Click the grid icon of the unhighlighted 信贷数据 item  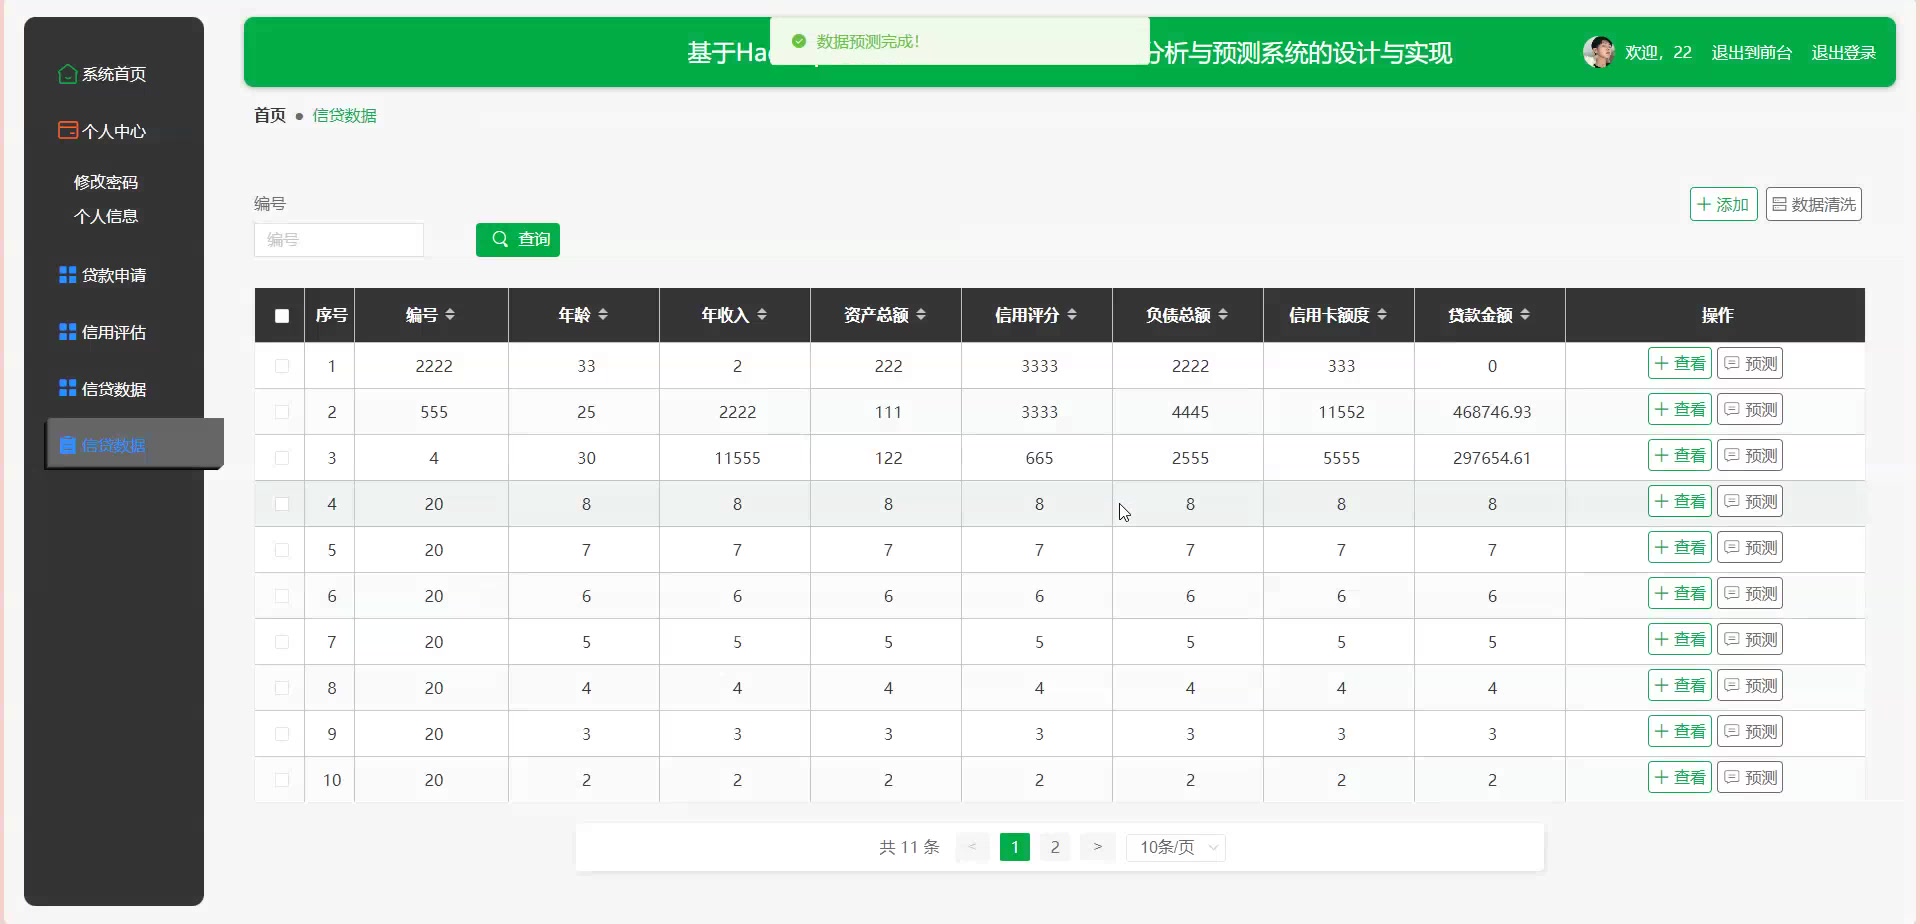click(x=68, y=388)
